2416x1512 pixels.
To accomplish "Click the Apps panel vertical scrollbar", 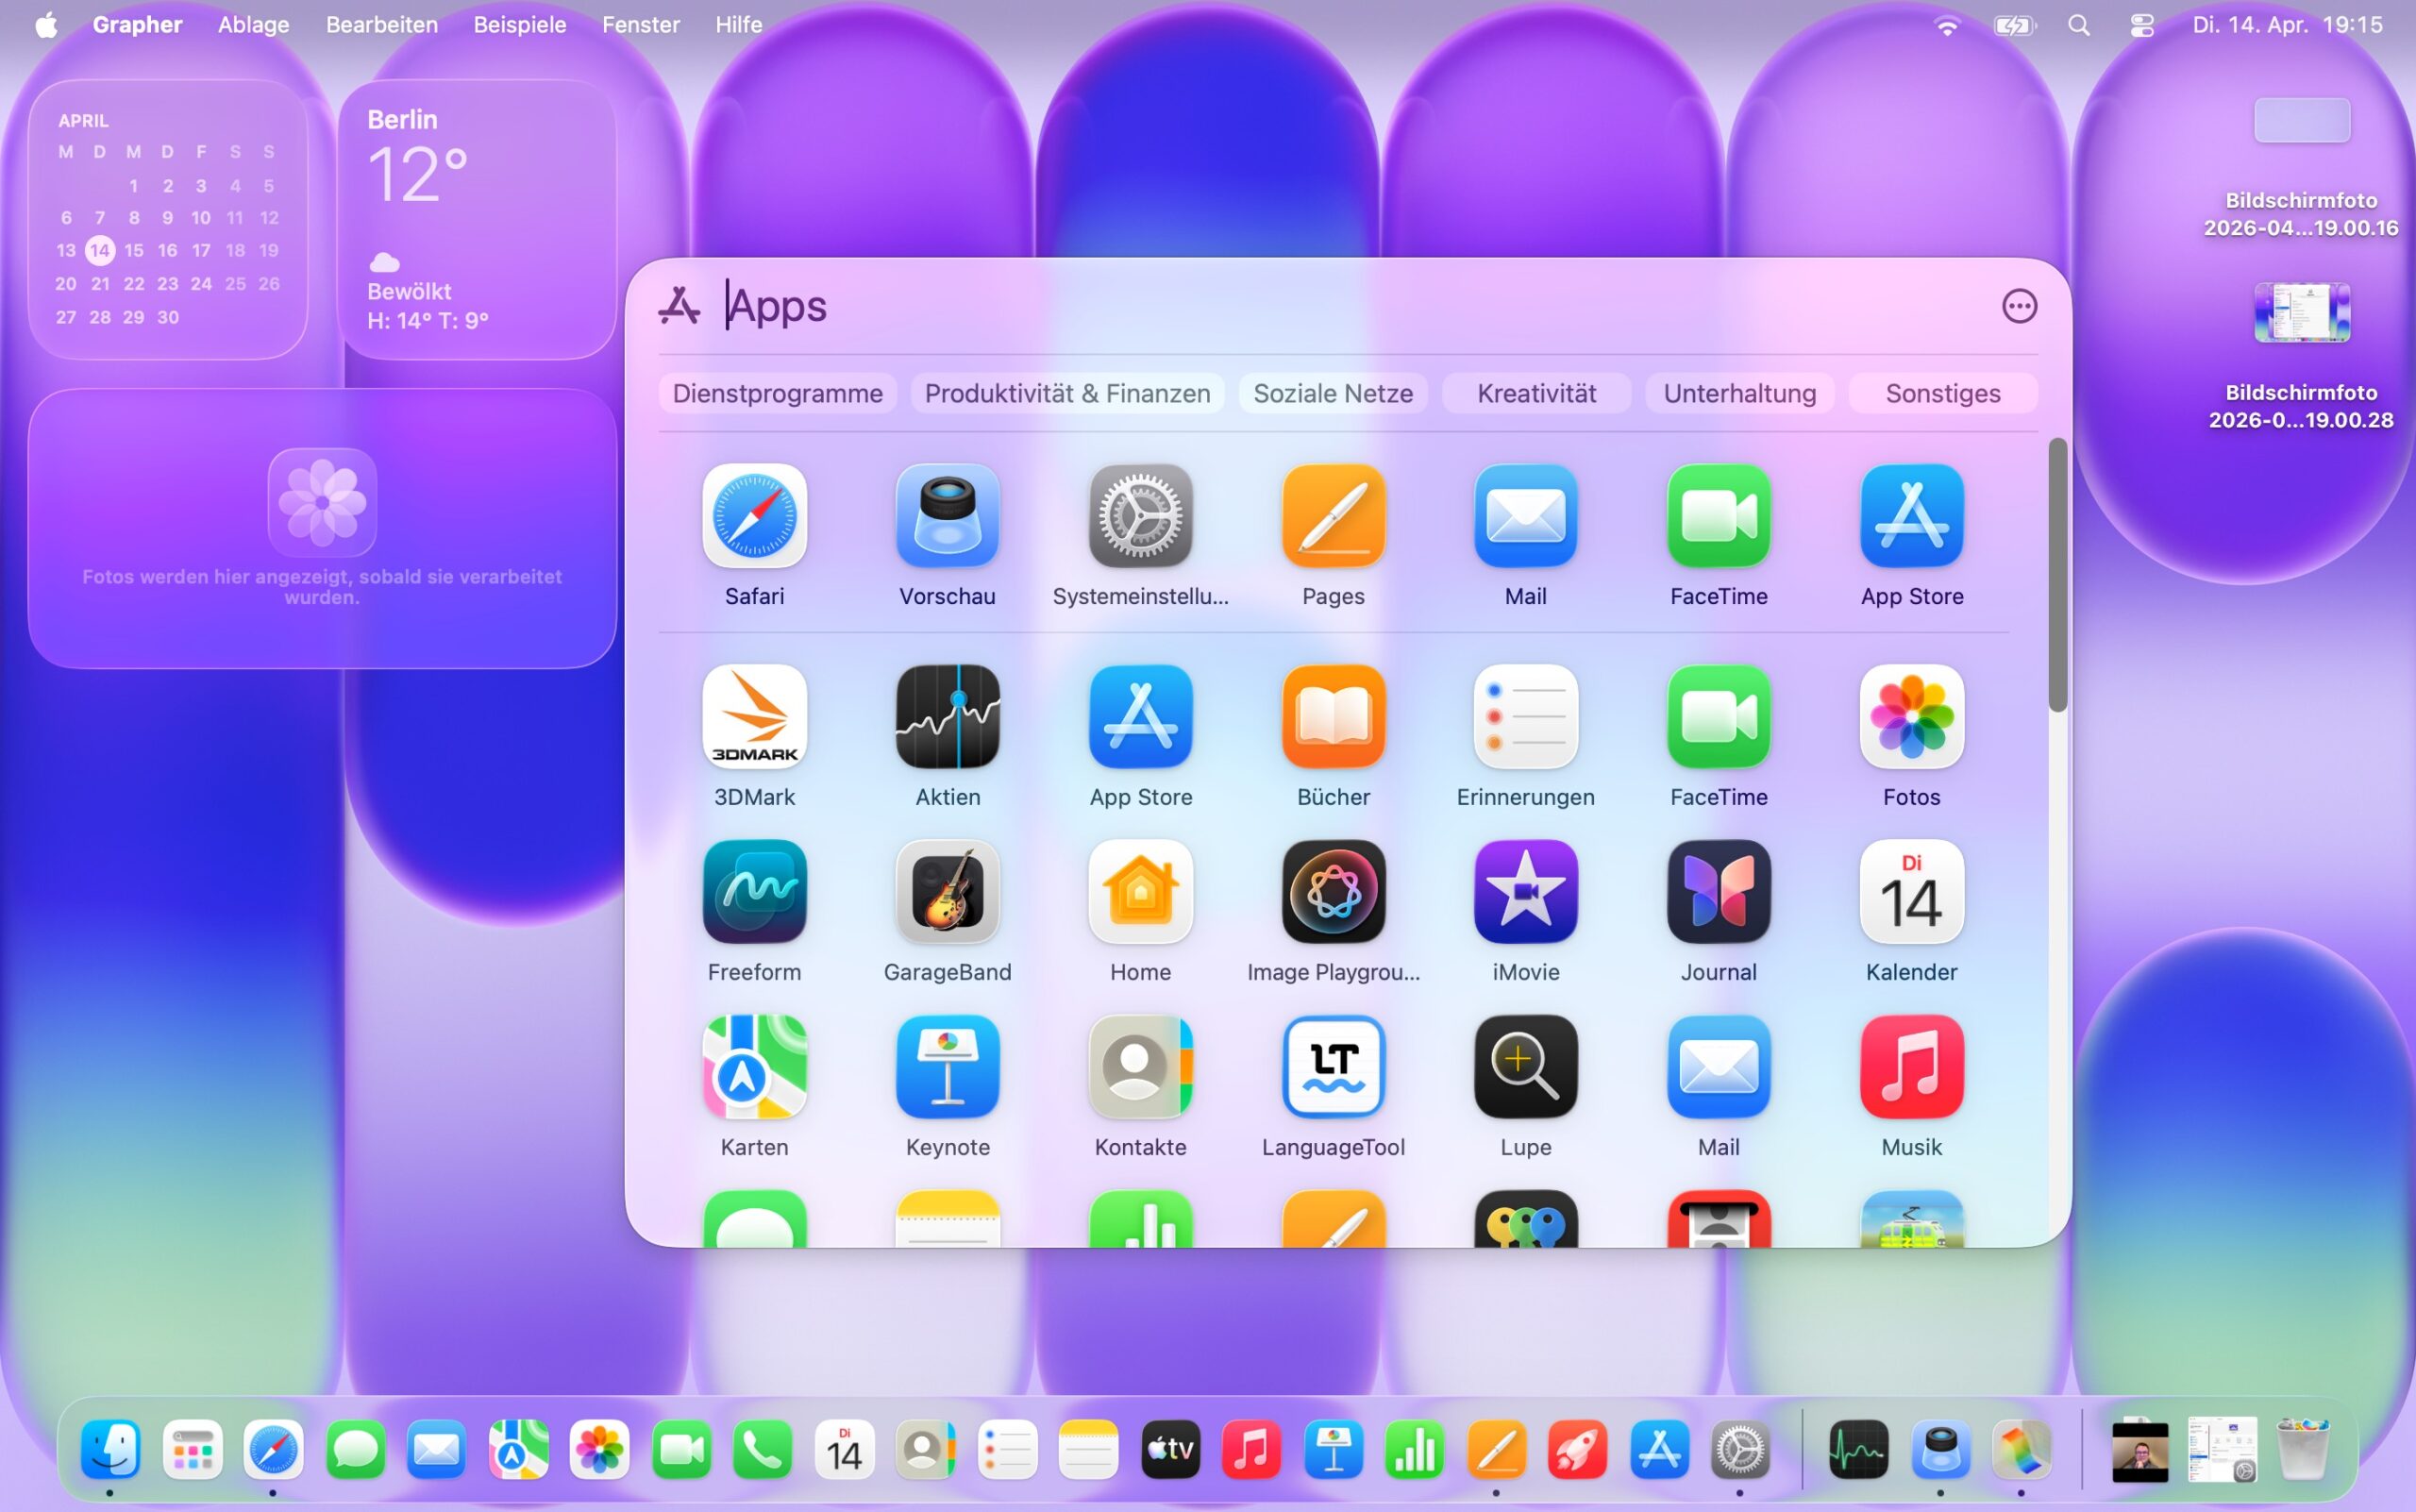I will tap(2056, 575).
